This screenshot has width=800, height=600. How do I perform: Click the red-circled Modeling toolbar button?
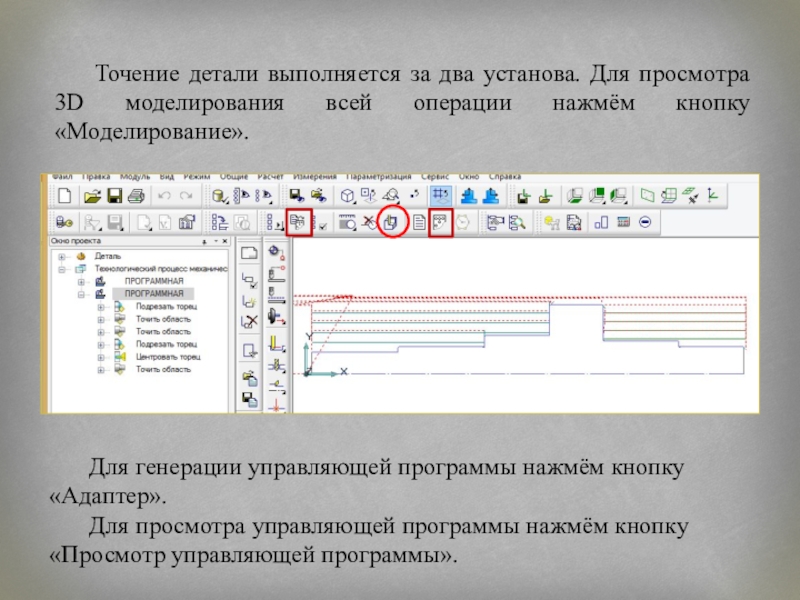point(391,221)
